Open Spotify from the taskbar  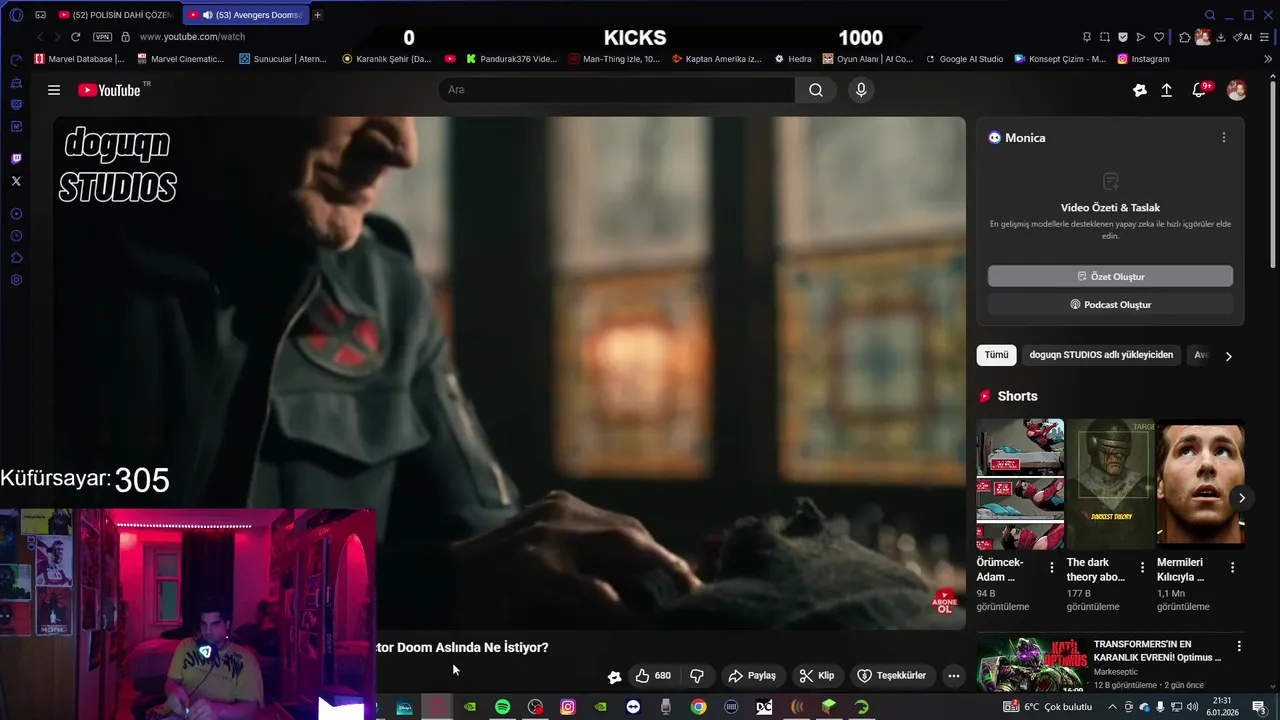tap(502, 707)
